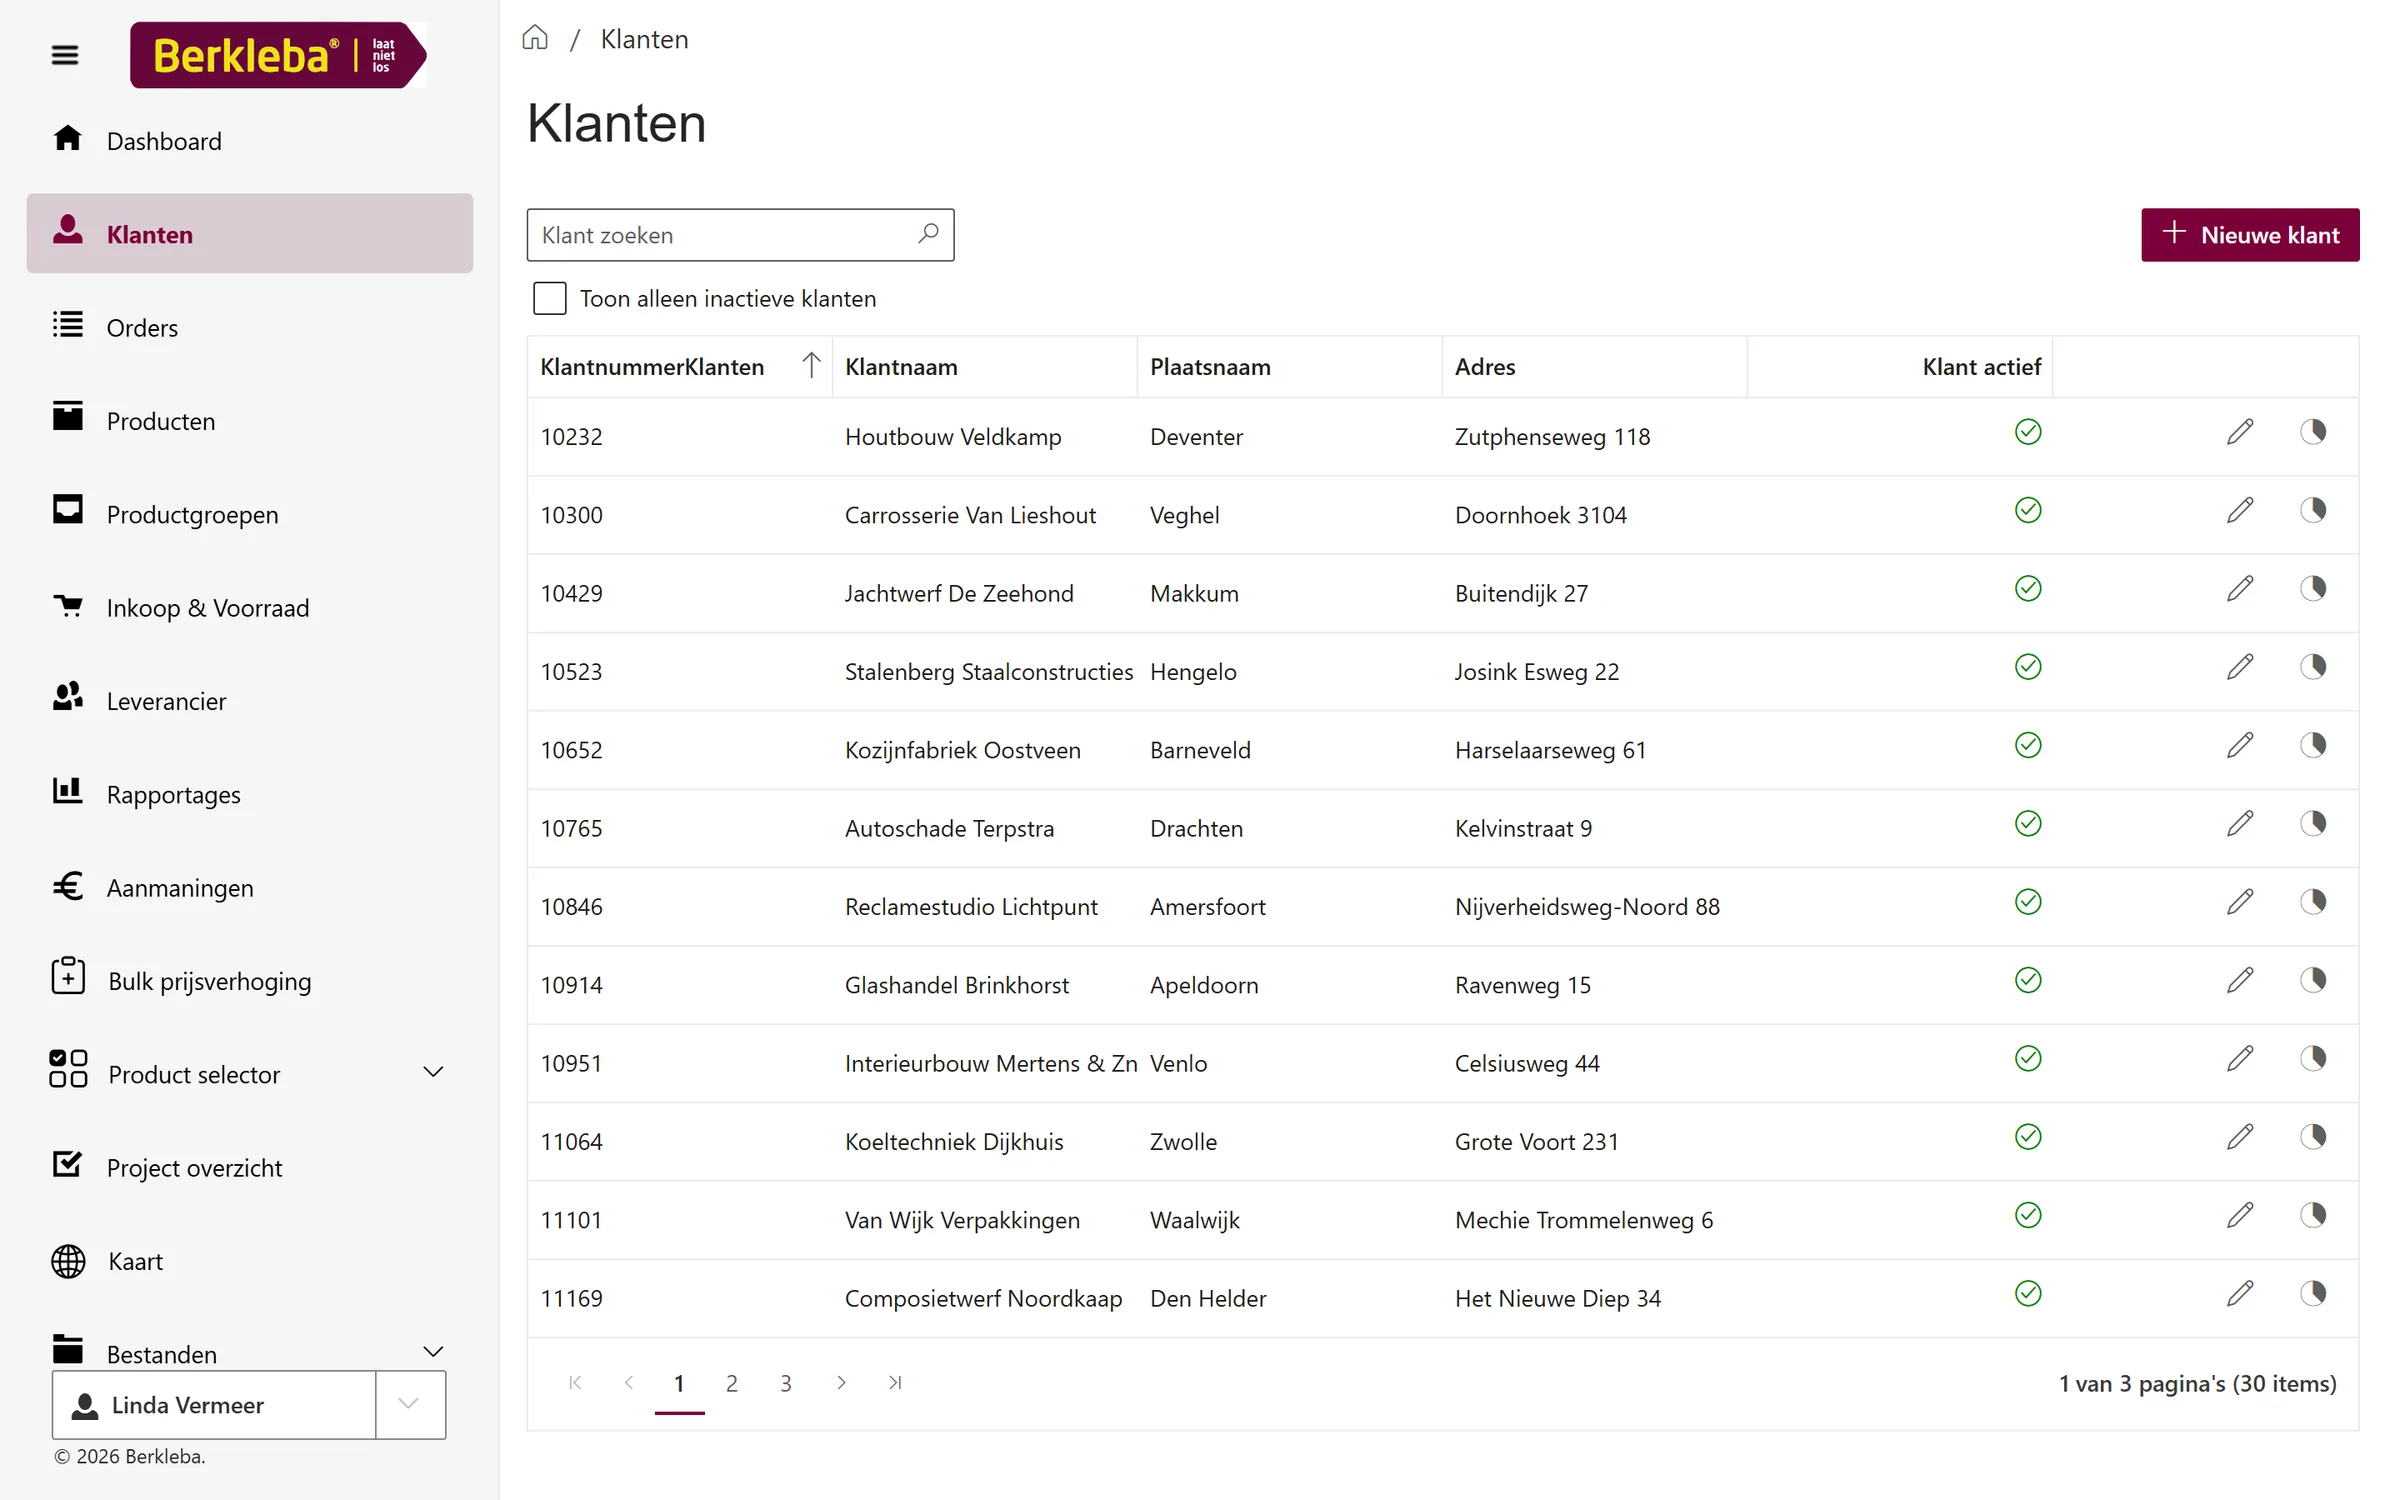Screen dimensions: 2400x1500
Task: Open pie chart icon for Houtbouw Veldkamp
Action: point(2313,432)
